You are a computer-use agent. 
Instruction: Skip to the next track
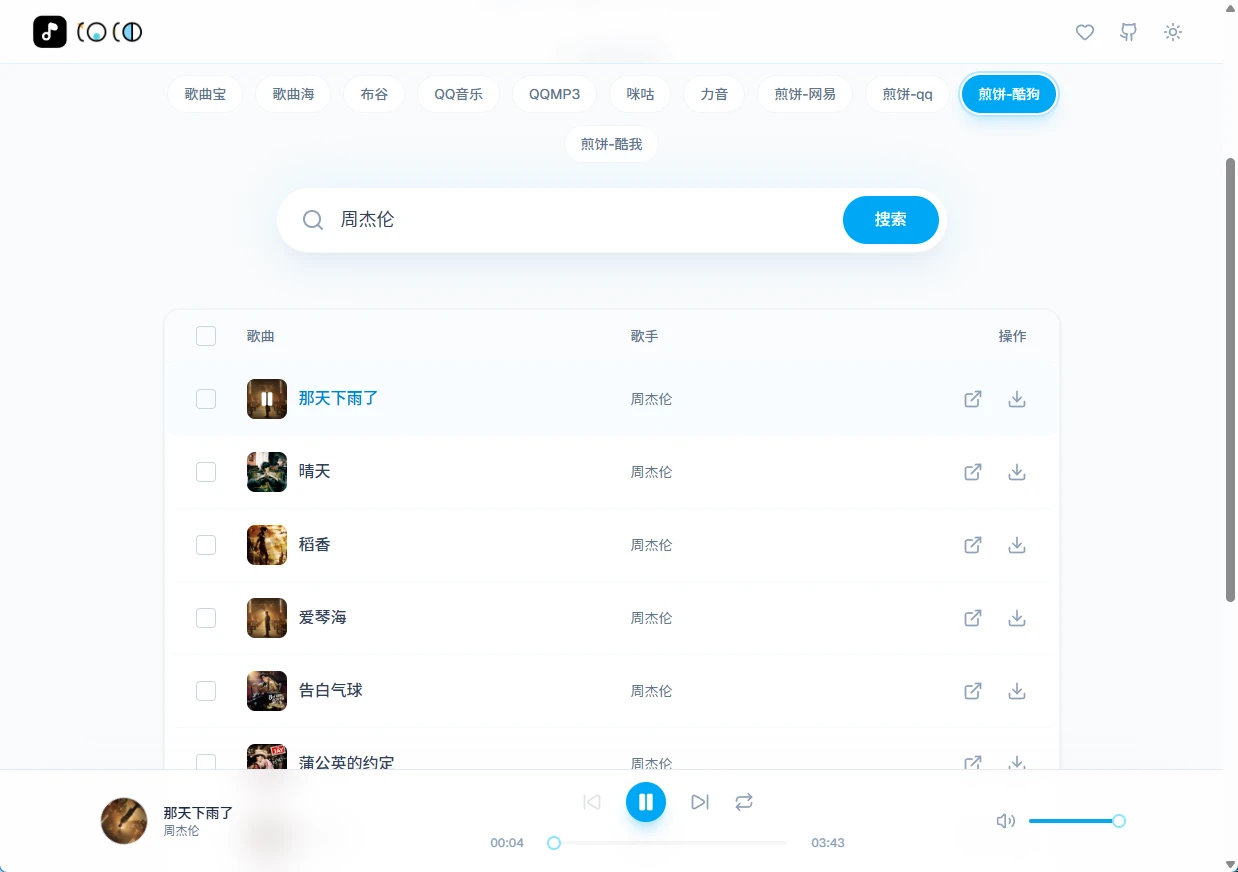click(x=700, y=802)
